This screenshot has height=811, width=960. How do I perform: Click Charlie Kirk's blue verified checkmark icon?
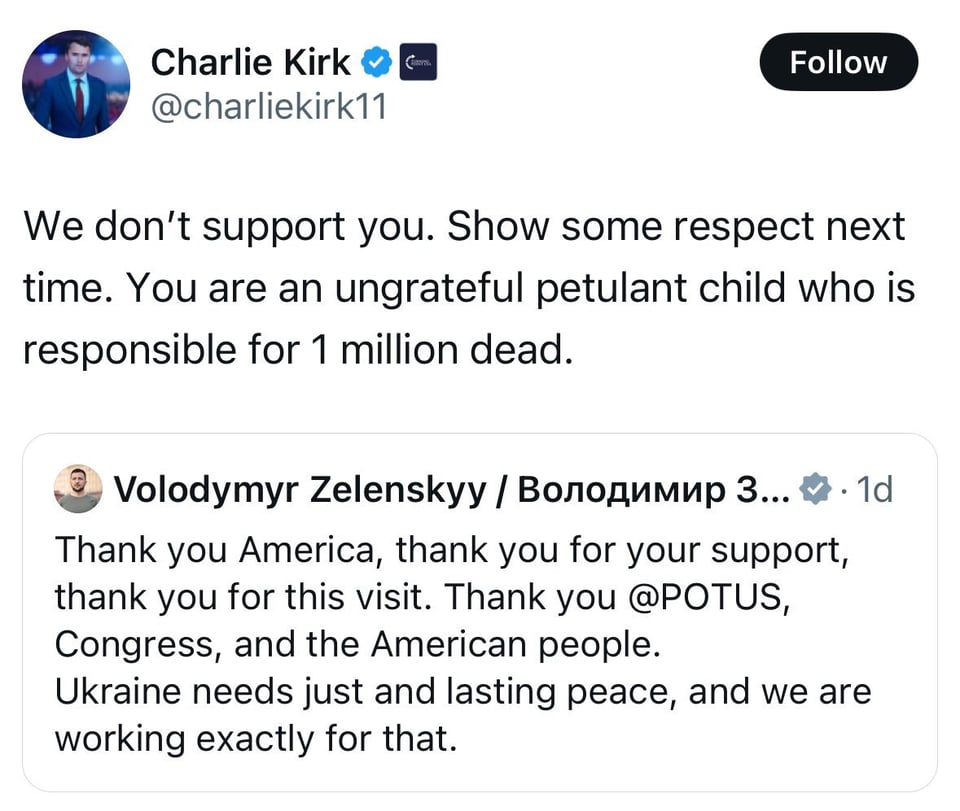pos(375,61)
